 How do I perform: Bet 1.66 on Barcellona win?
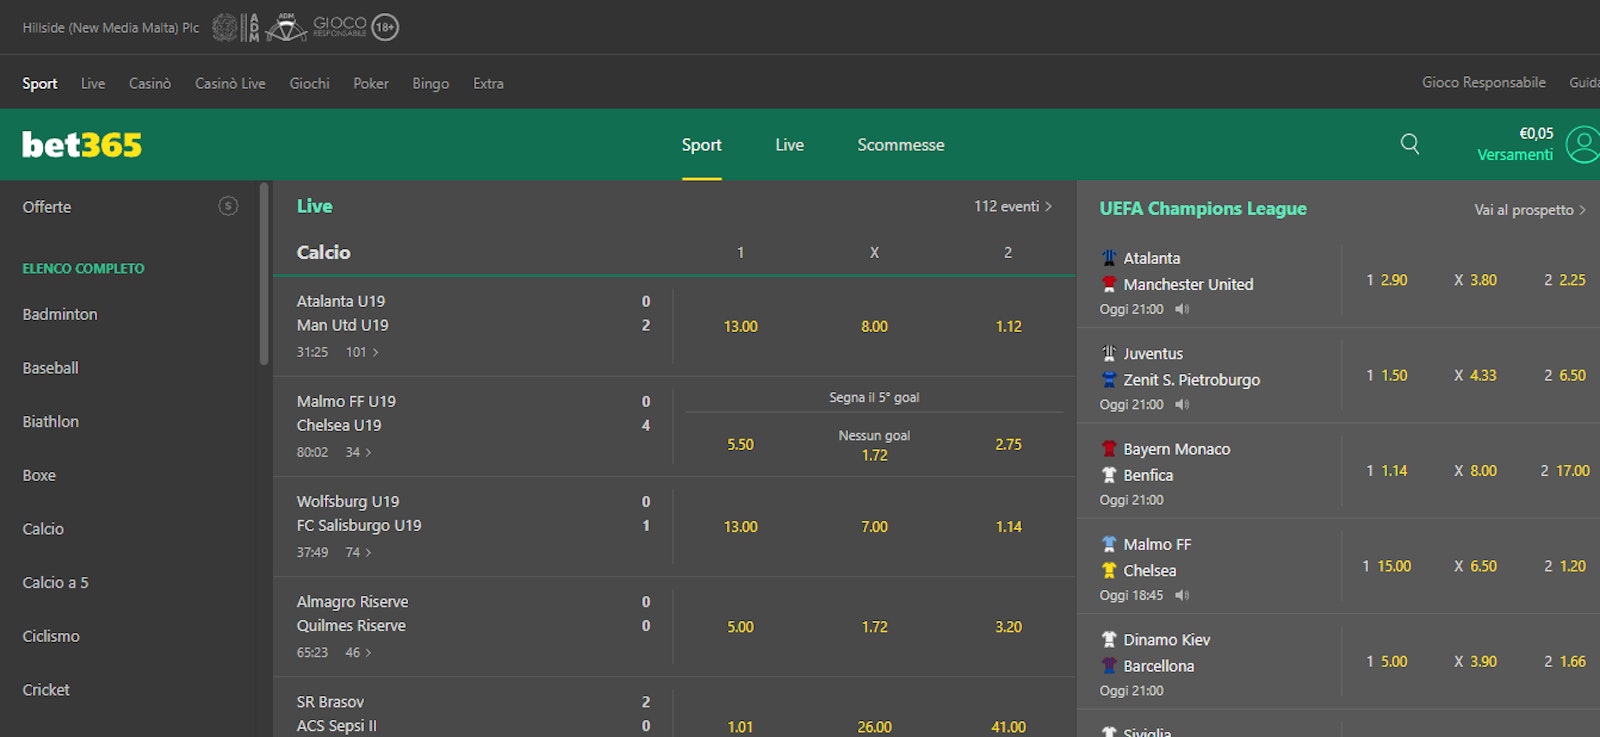pos(1565,661)
